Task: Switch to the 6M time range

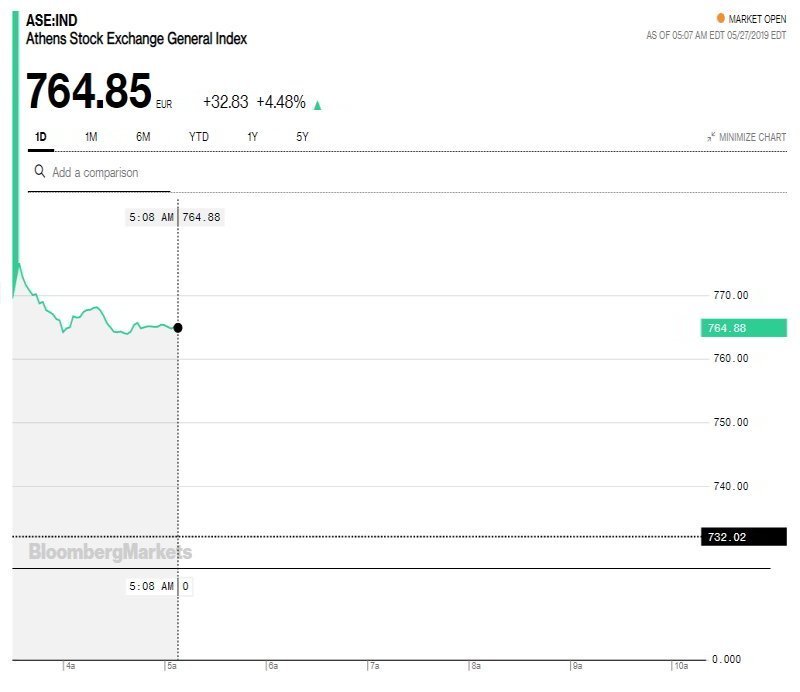Action: click(x=143, y=137)
